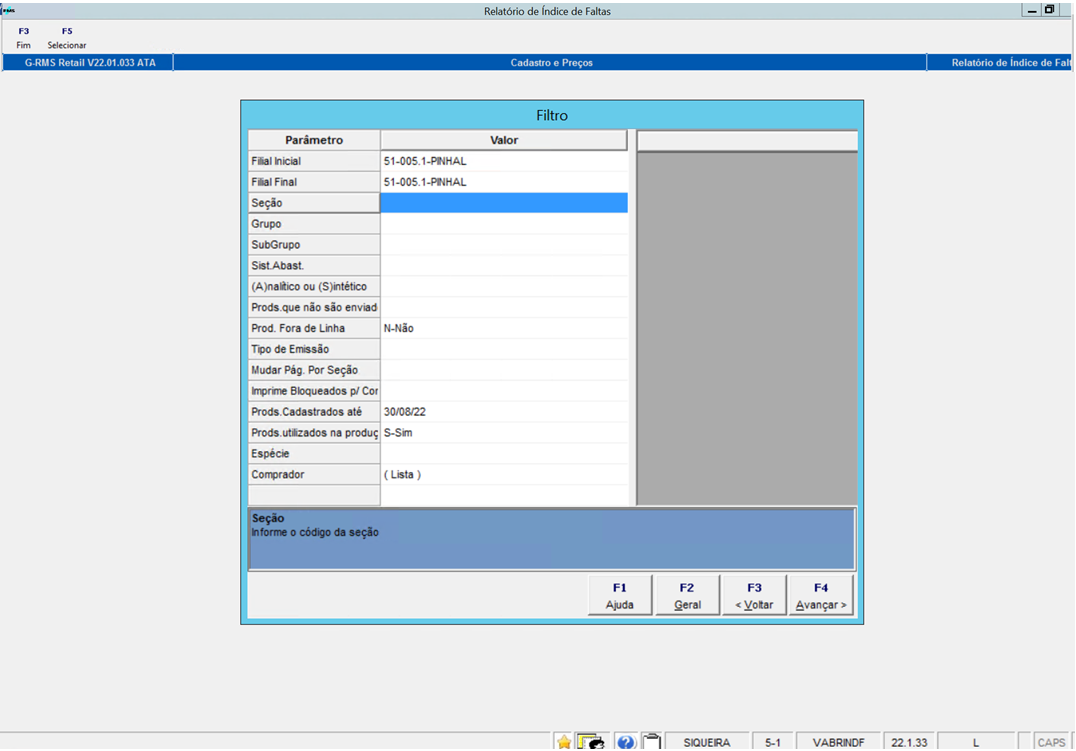Click the RMS application icon in title bar
Viewport: 1076px width, 751px height.
click(x=8, y=10)
